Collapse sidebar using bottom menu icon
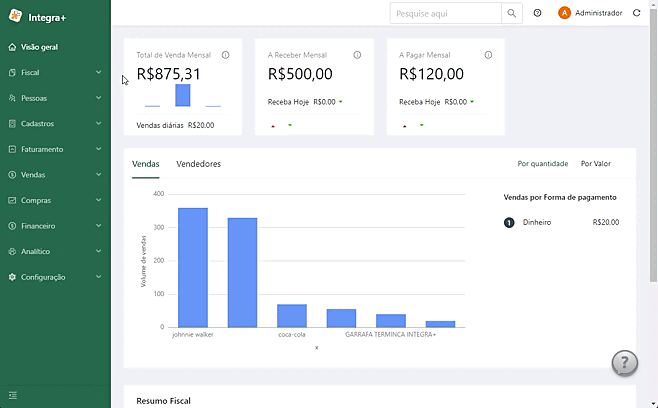This screenshot has height=408, width=658. (13, 395)
